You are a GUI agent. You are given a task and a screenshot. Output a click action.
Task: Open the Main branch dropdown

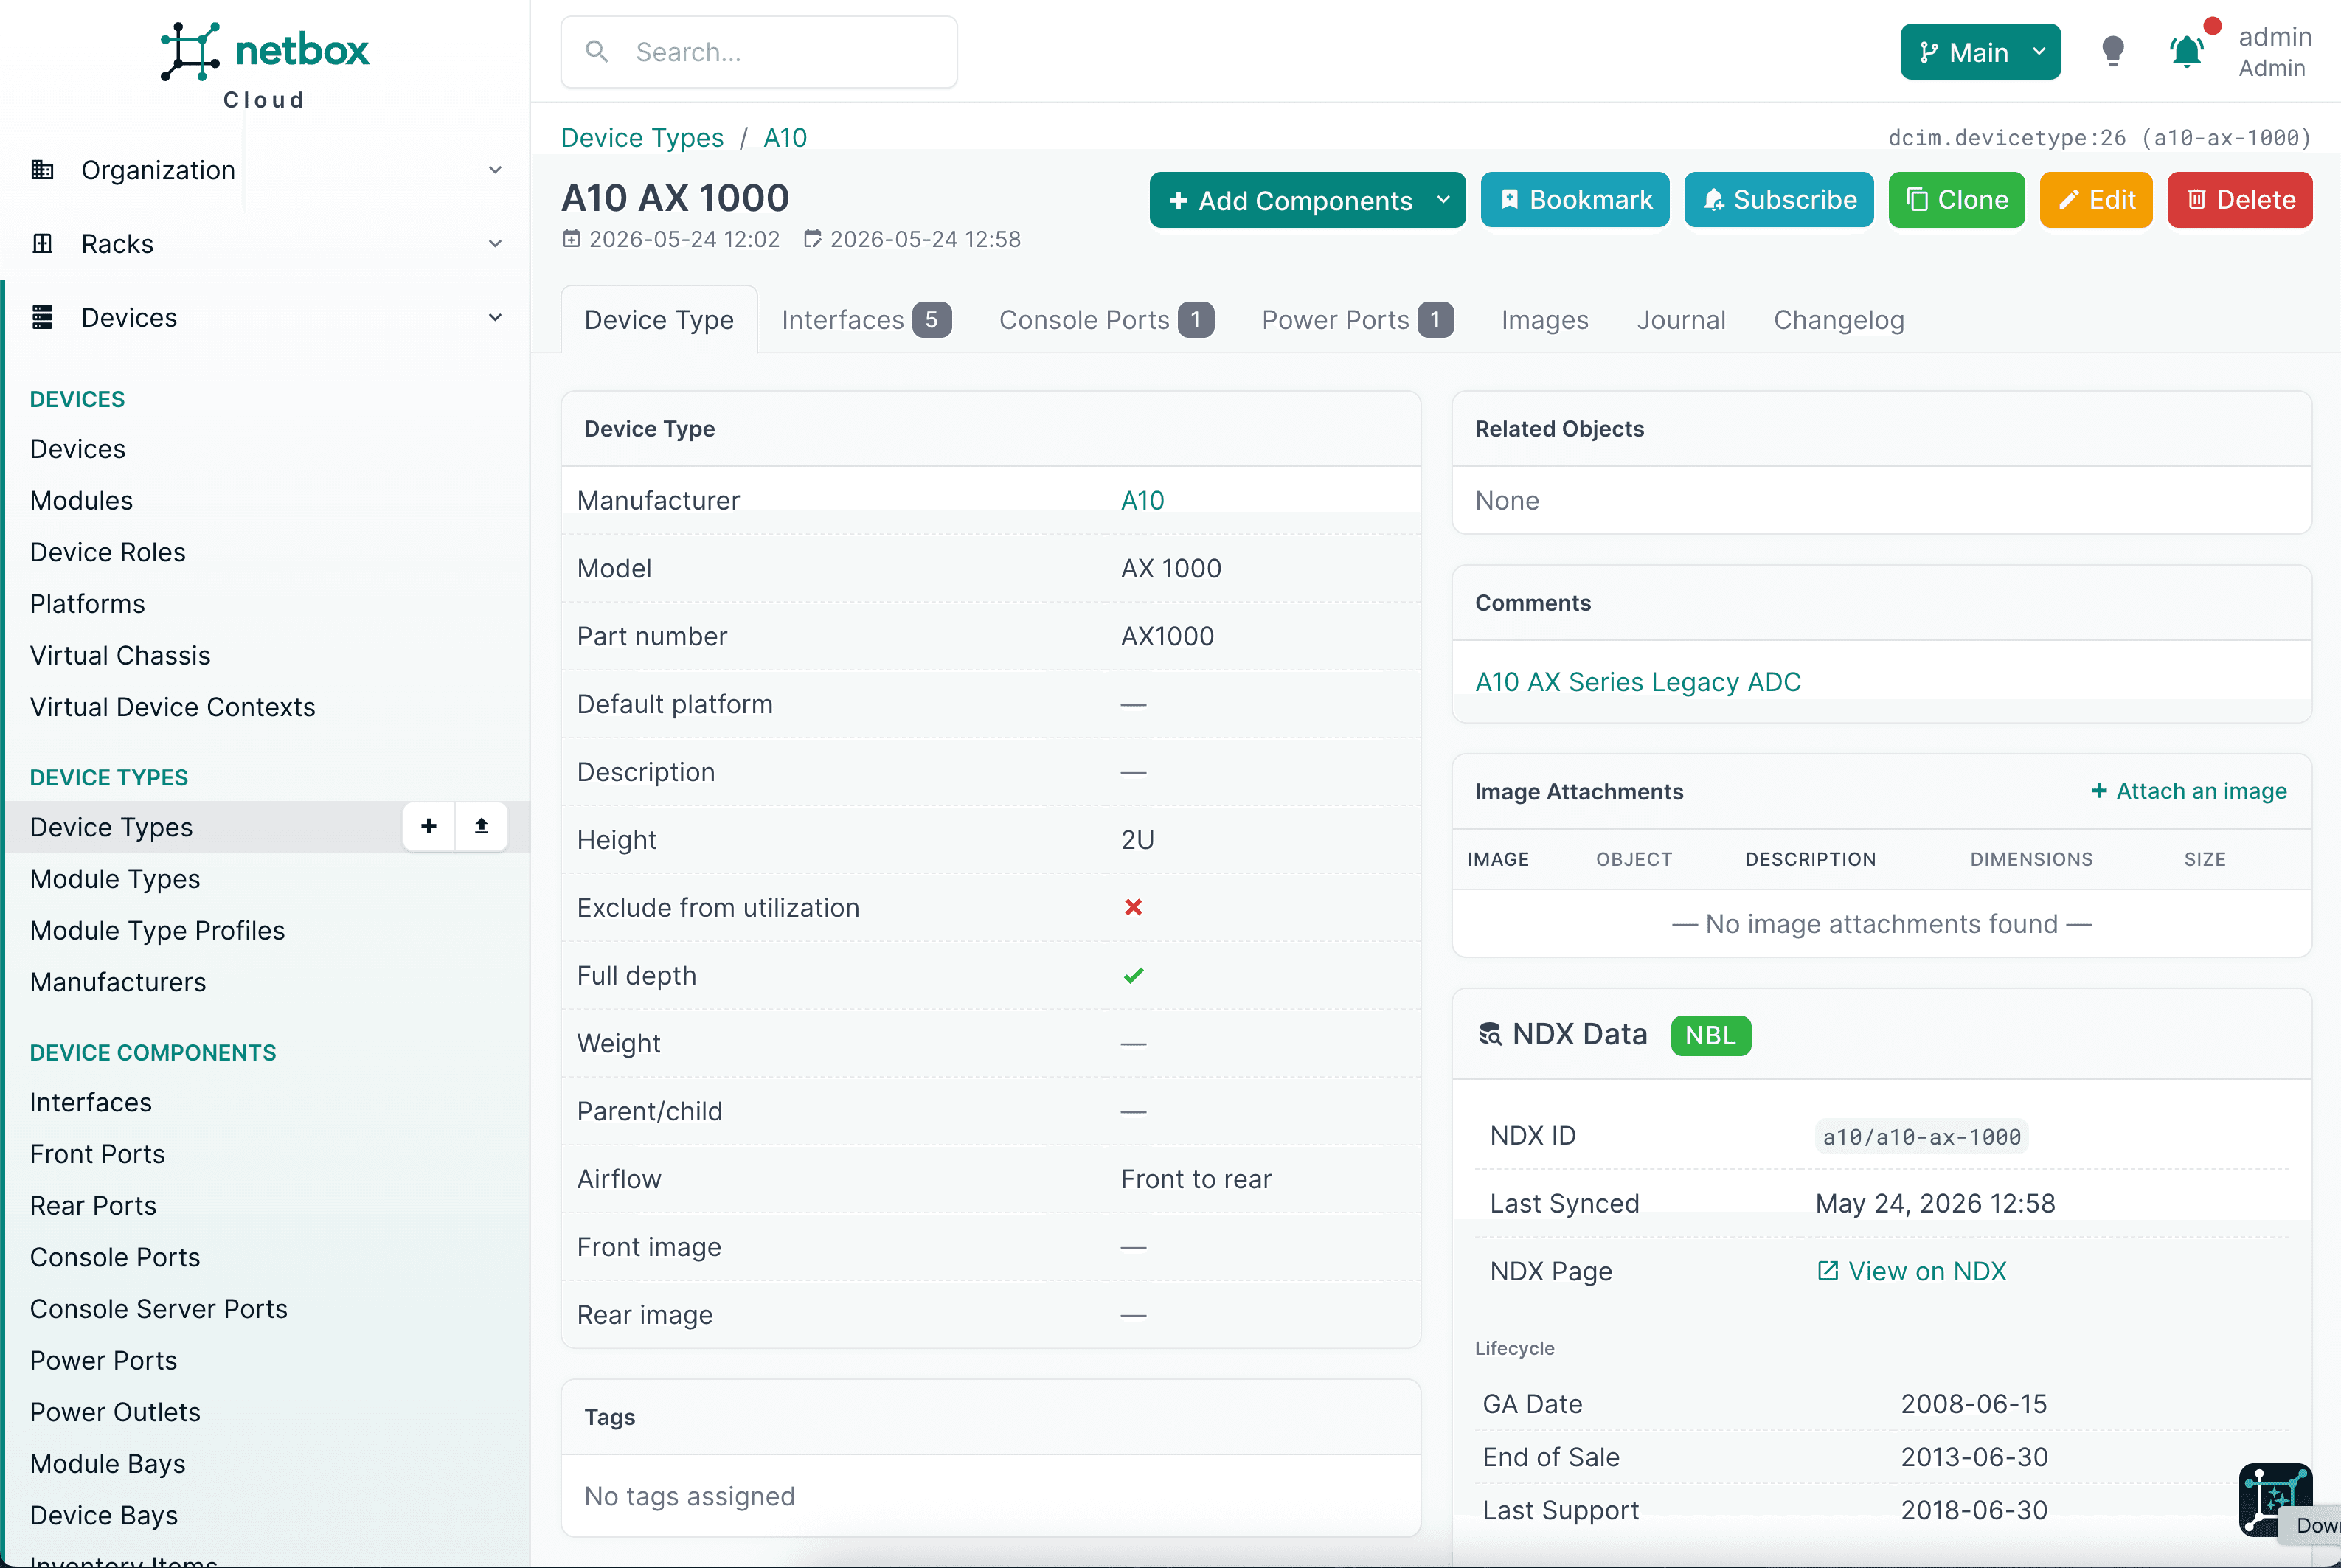point(1980,52)
